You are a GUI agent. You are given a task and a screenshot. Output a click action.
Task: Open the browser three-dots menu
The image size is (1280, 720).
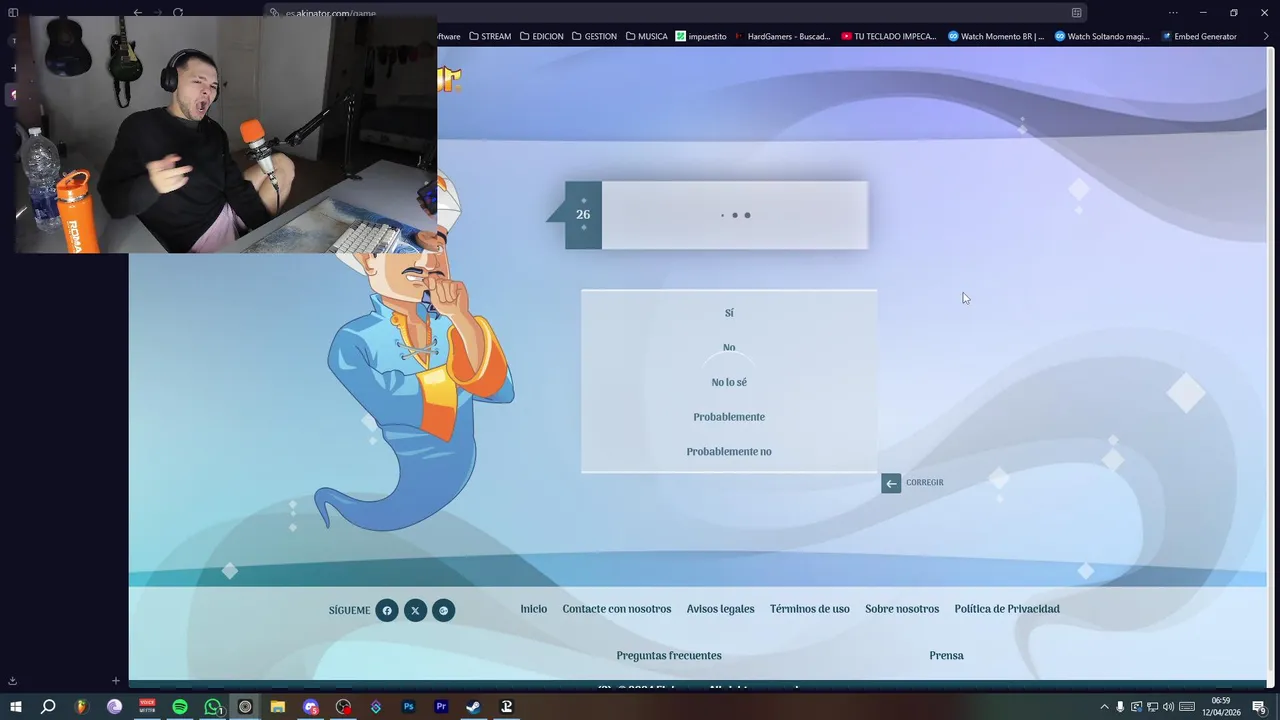pyautogui.click(x=1173, y=13)
